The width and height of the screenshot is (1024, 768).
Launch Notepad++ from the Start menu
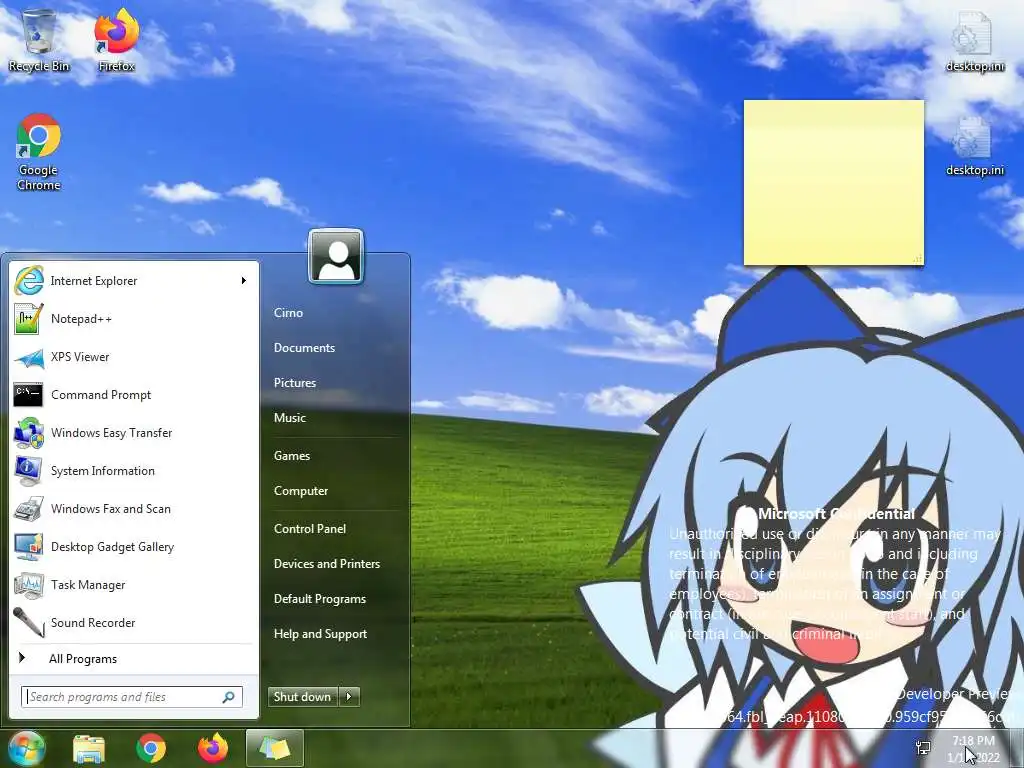(x=133, y=319)
